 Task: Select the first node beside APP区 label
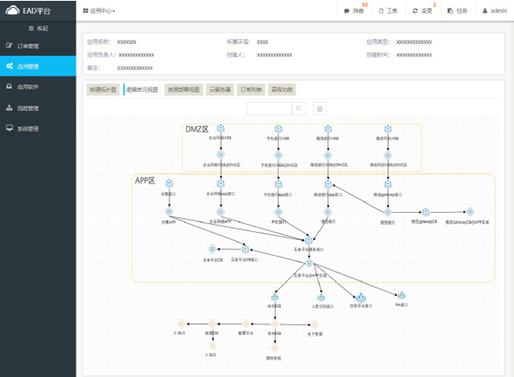169,184
